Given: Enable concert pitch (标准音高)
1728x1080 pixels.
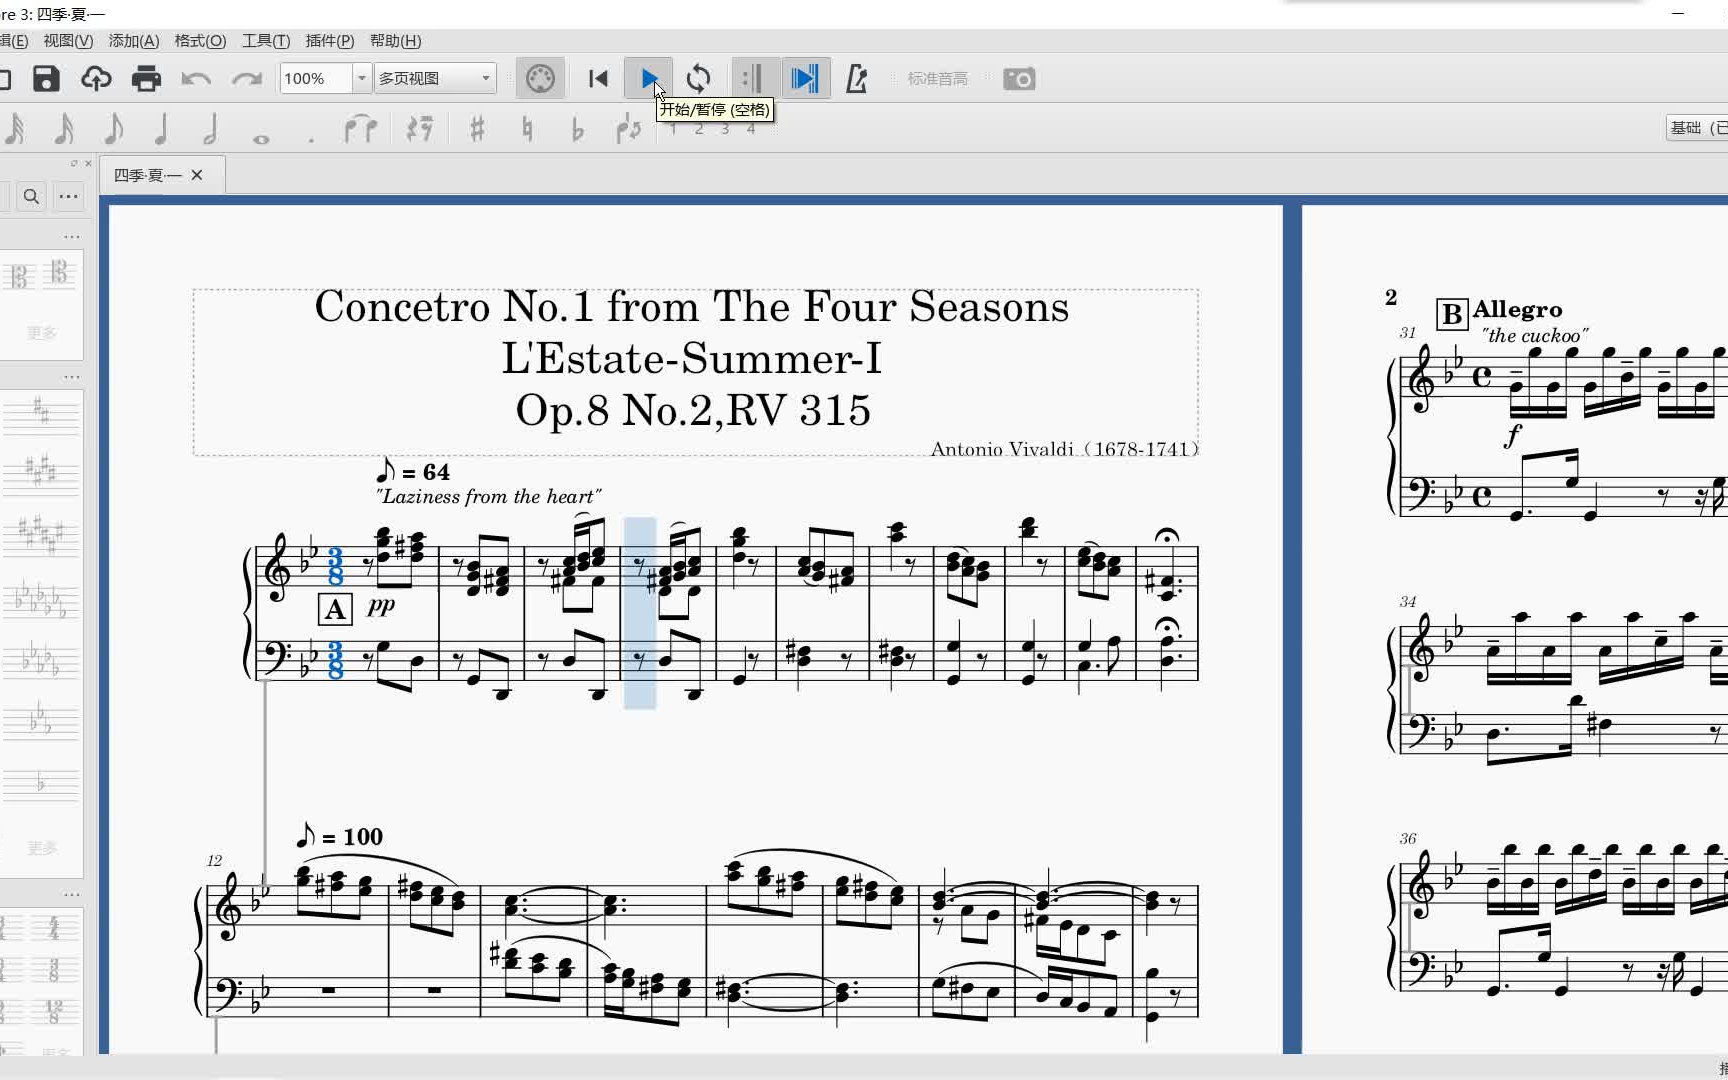Looking at the screenshot, I should 937,79.
